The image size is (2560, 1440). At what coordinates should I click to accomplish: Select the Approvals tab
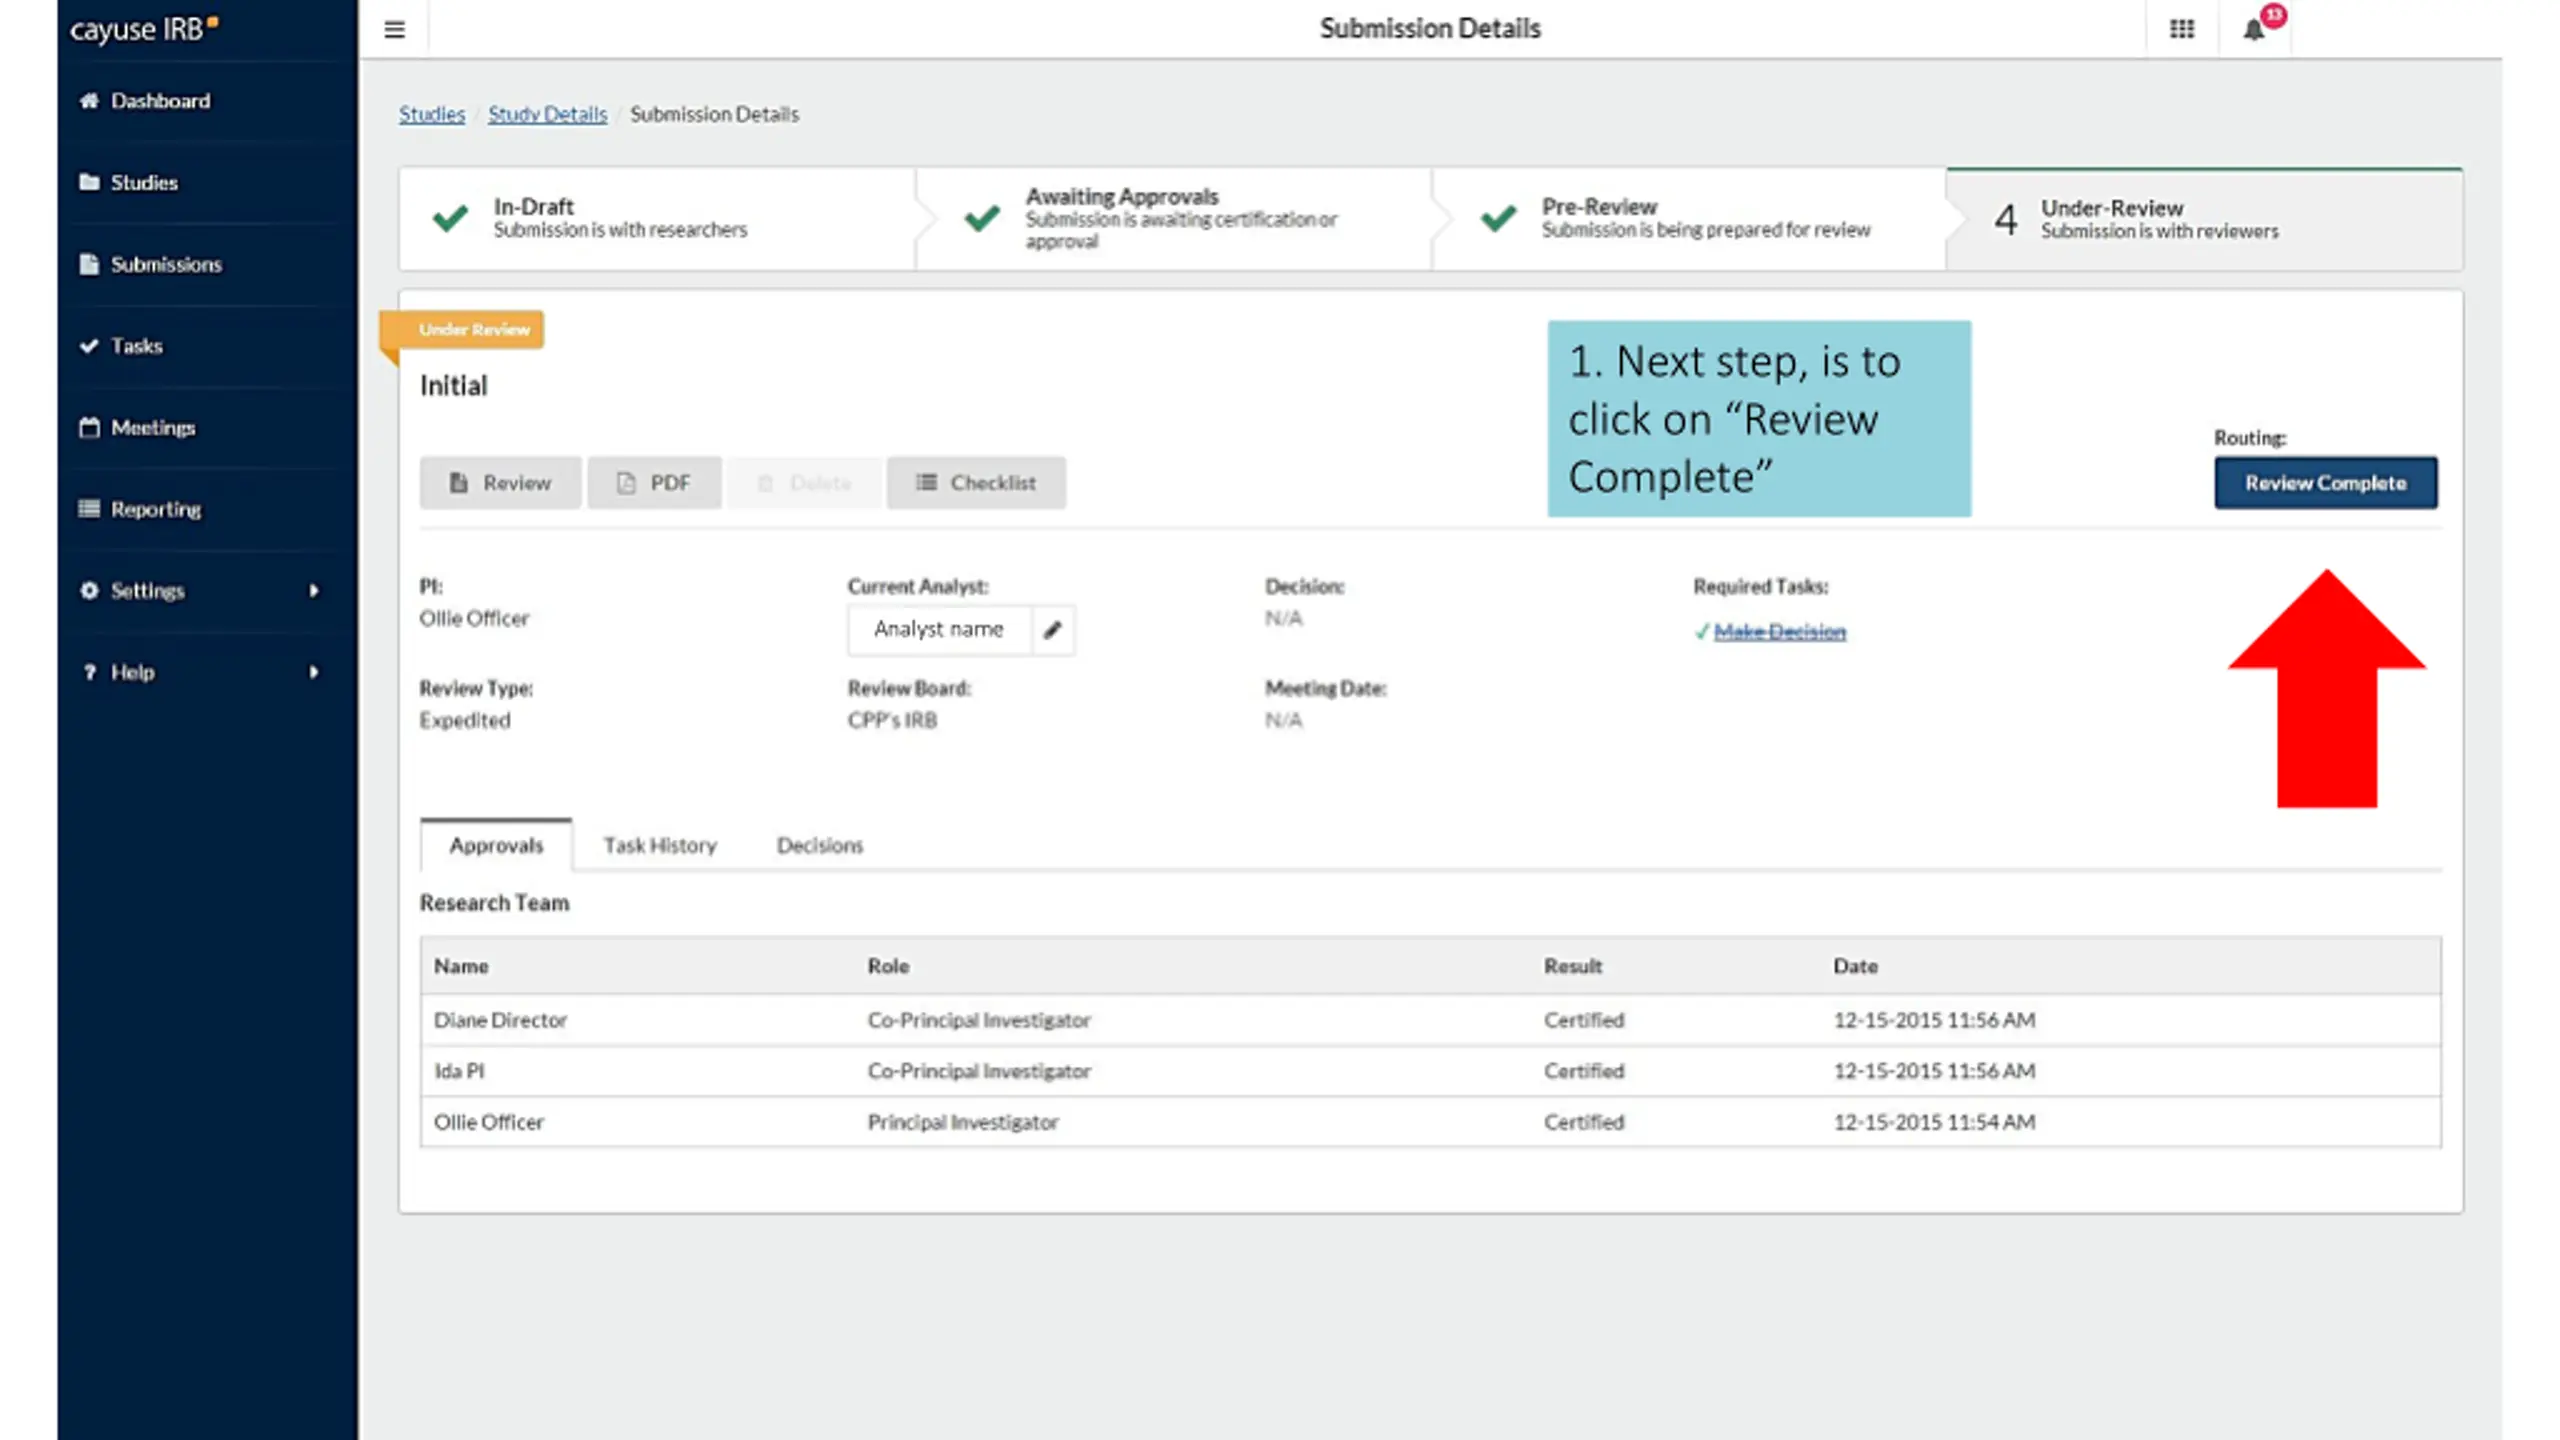[x=496, y=846]
